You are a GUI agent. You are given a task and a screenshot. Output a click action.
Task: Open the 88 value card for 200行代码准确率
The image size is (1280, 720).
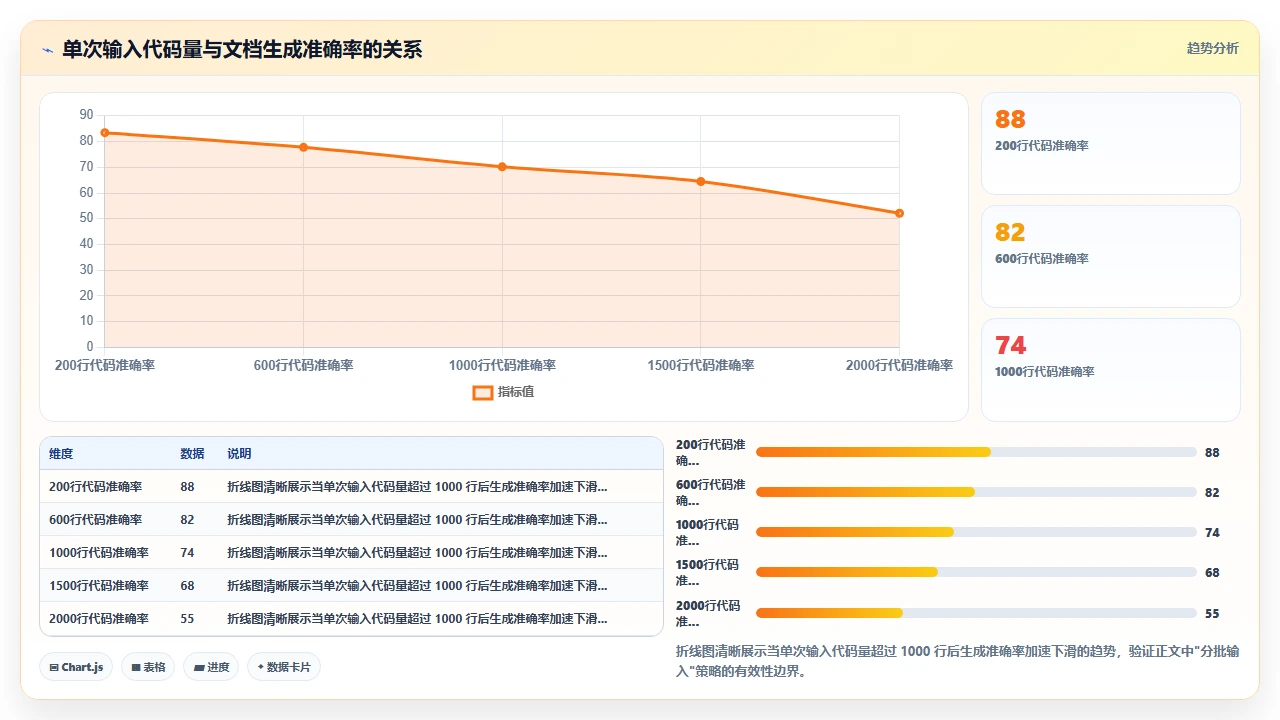coord(1110,143)
